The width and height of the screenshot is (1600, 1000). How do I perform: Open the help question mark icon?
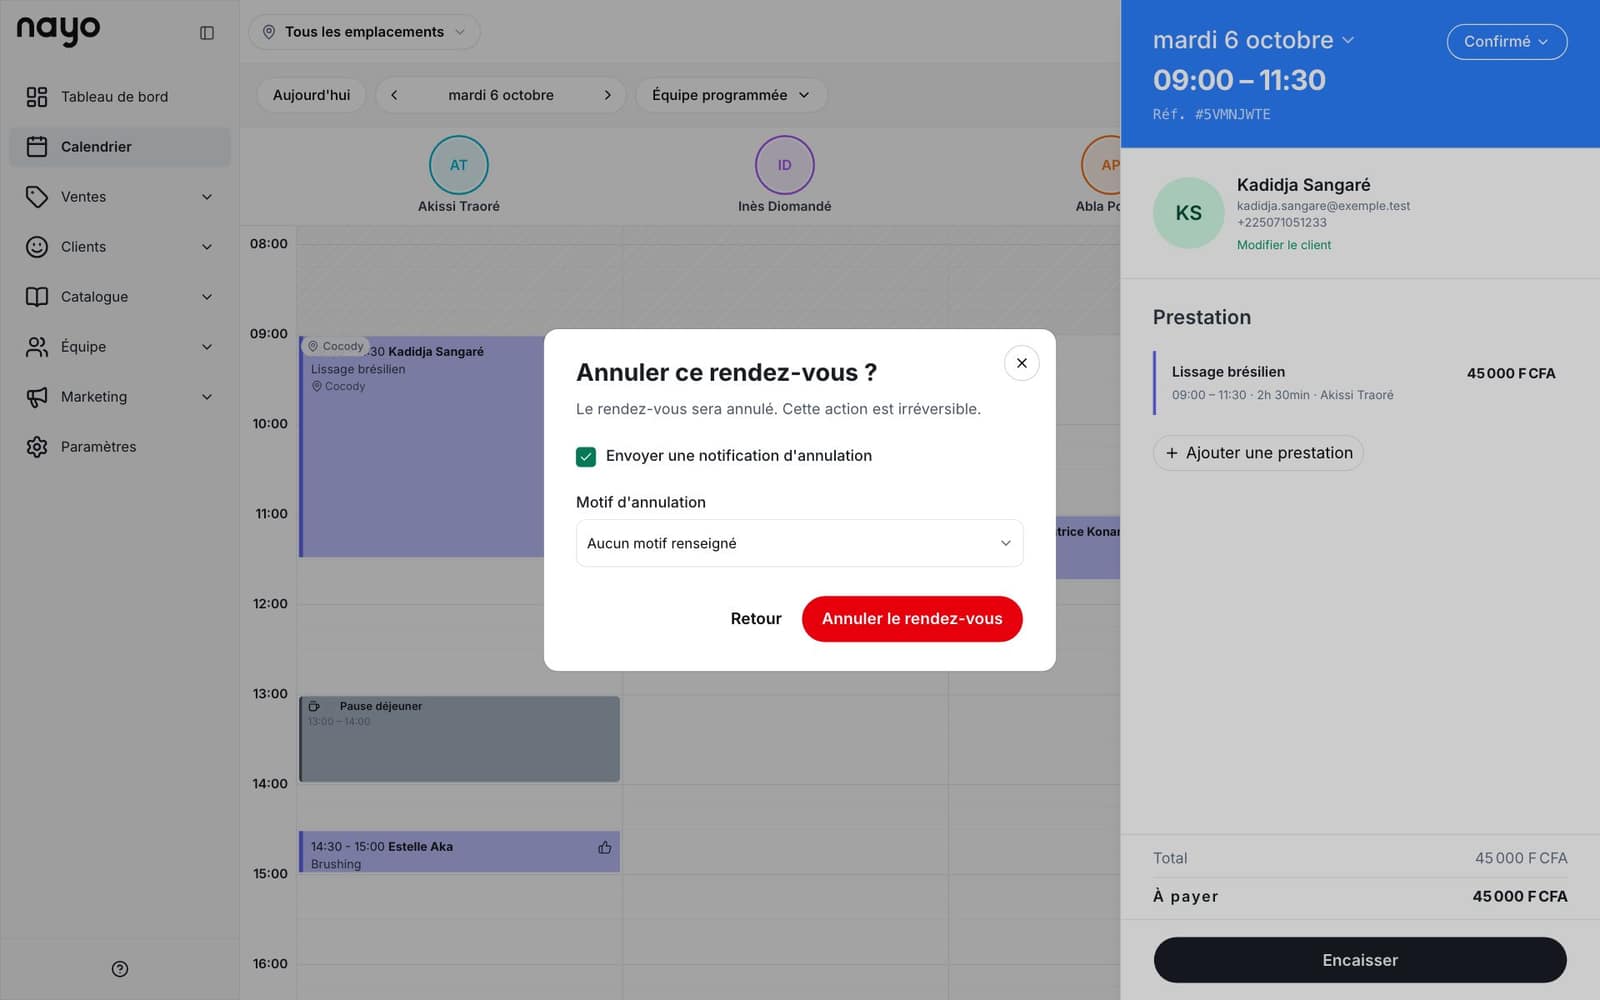120,969
